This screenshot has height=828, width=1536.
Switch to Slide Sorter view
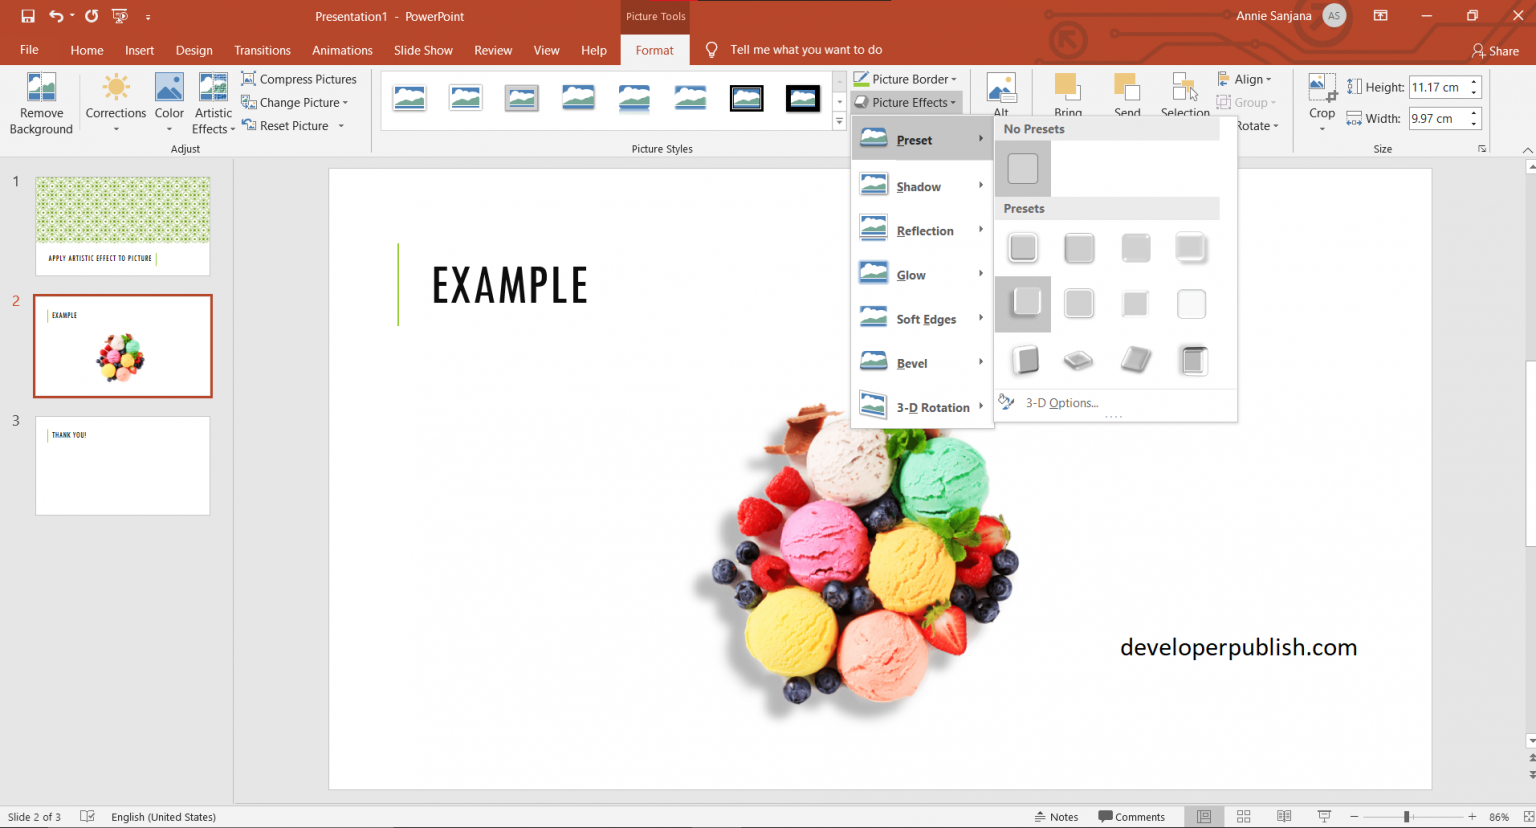tap(1243, 816)
